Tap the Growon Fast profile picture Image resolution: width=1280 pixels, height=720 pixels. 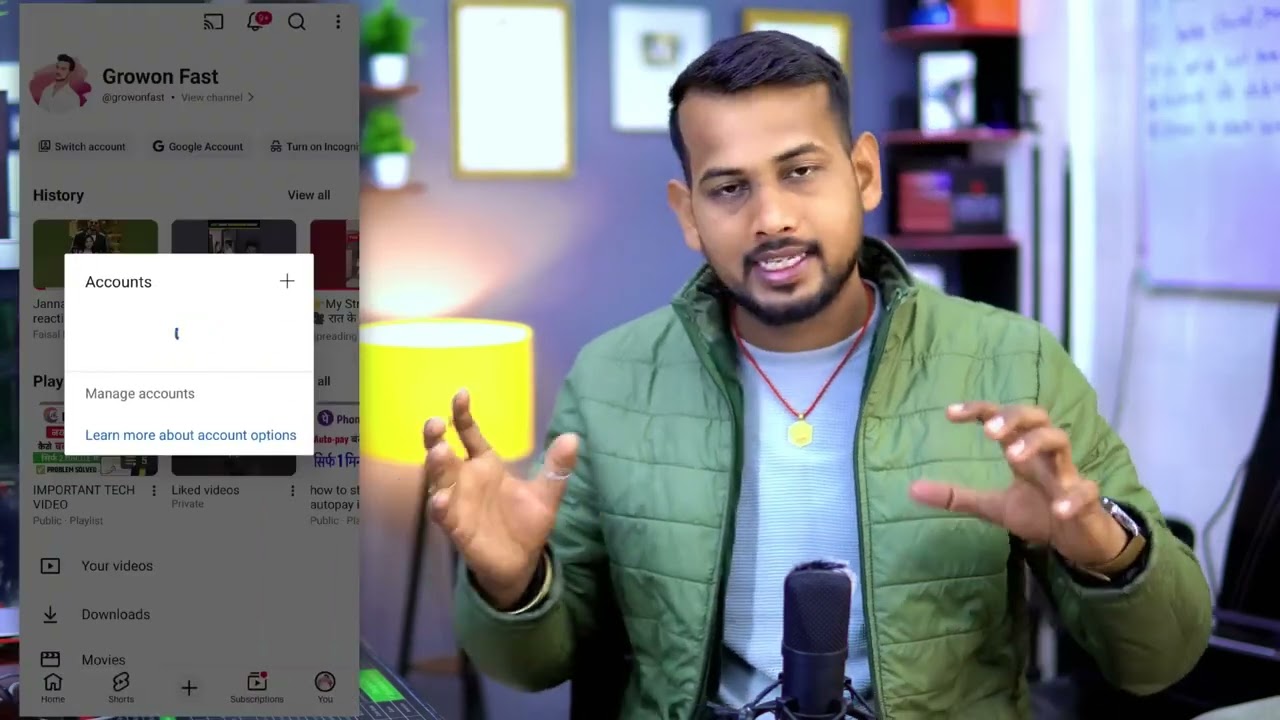(x=62, y=82)
